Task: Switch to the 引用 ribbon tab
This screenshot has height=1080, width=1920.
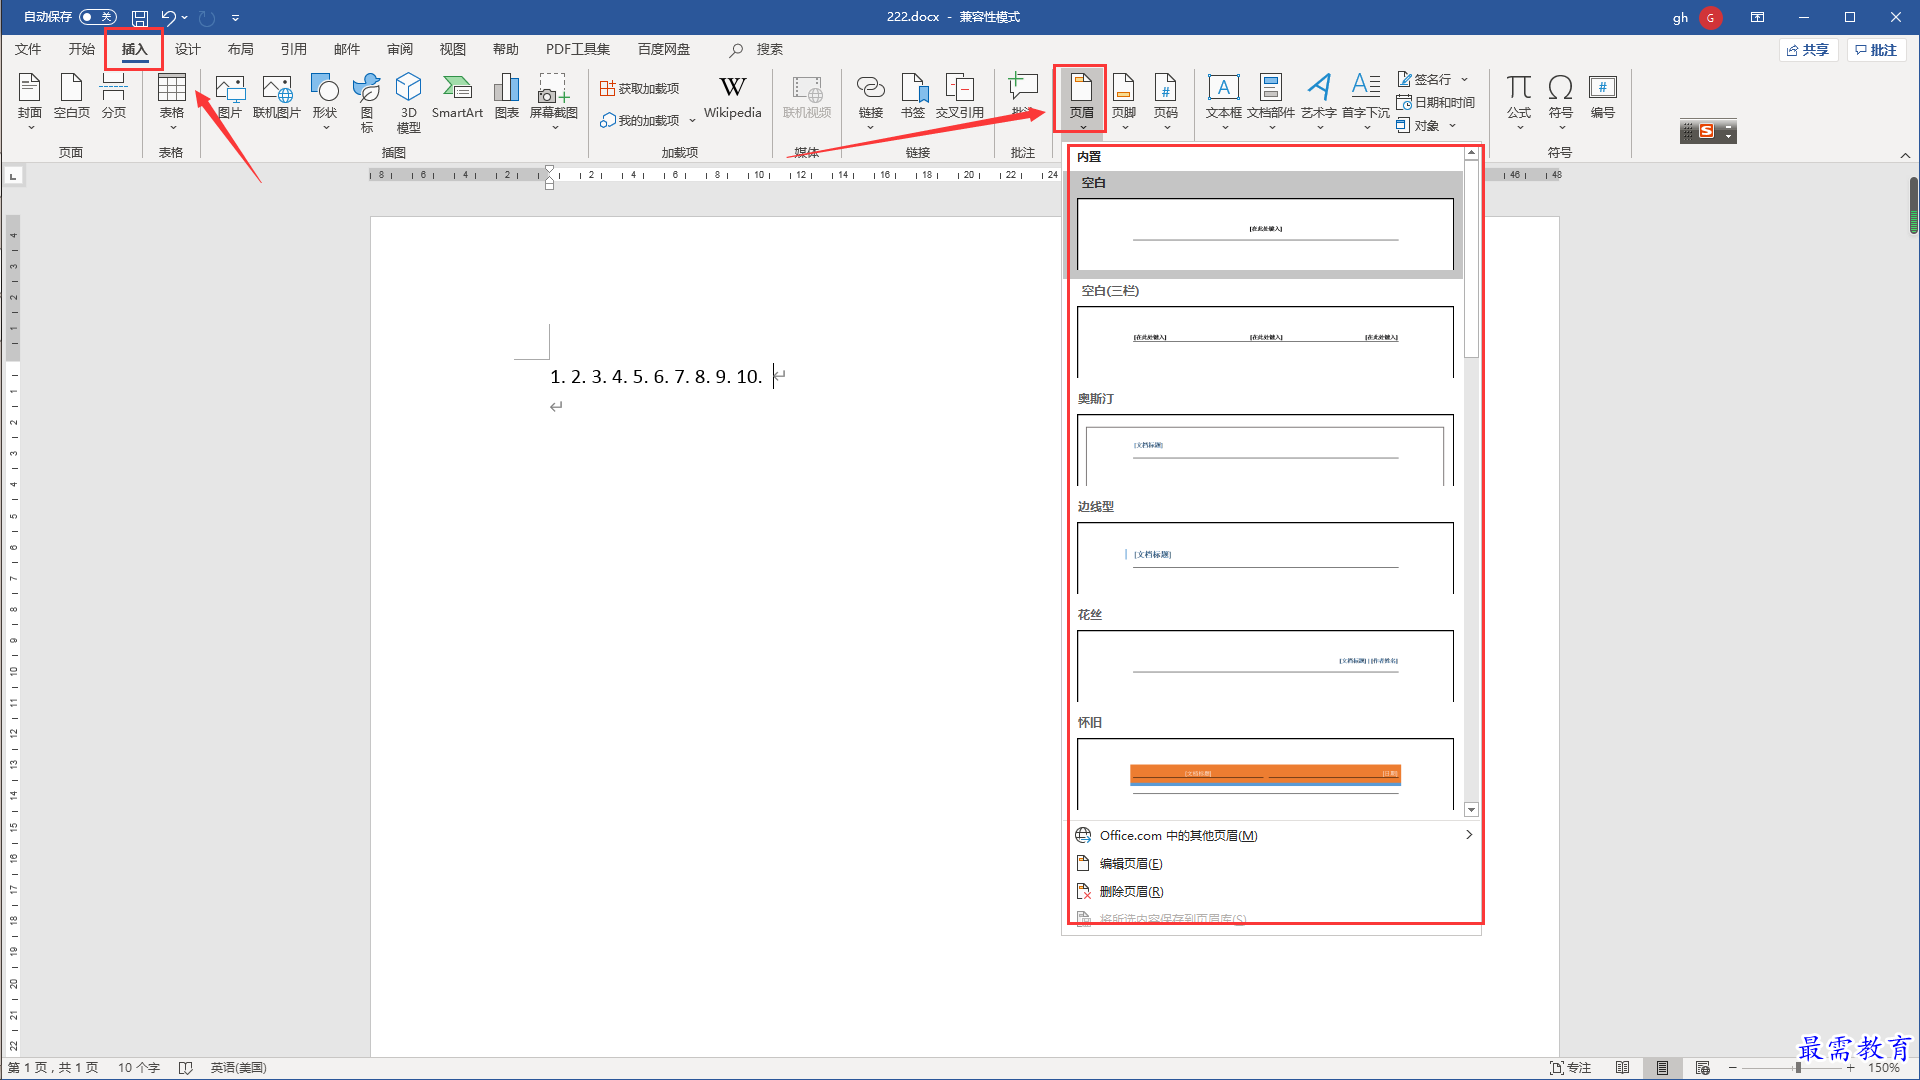Action: coord(293,49)
